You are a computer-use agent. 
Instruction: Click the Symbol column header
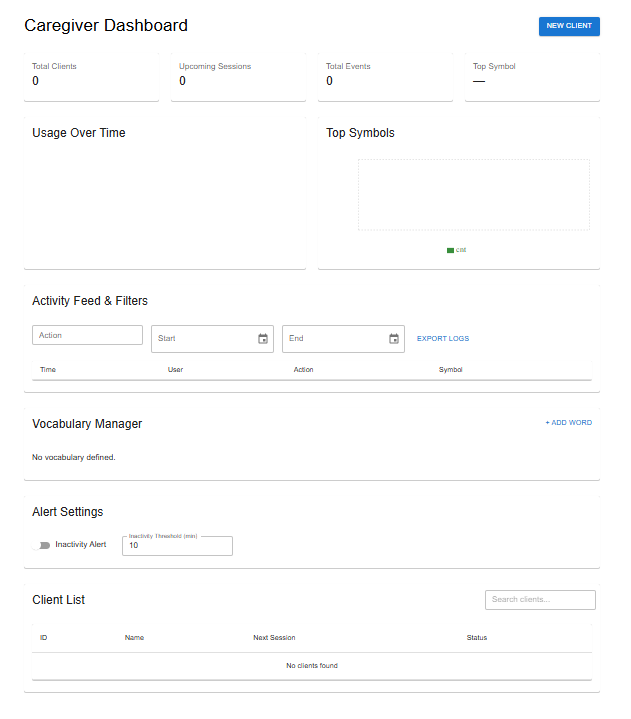point(450,370)
